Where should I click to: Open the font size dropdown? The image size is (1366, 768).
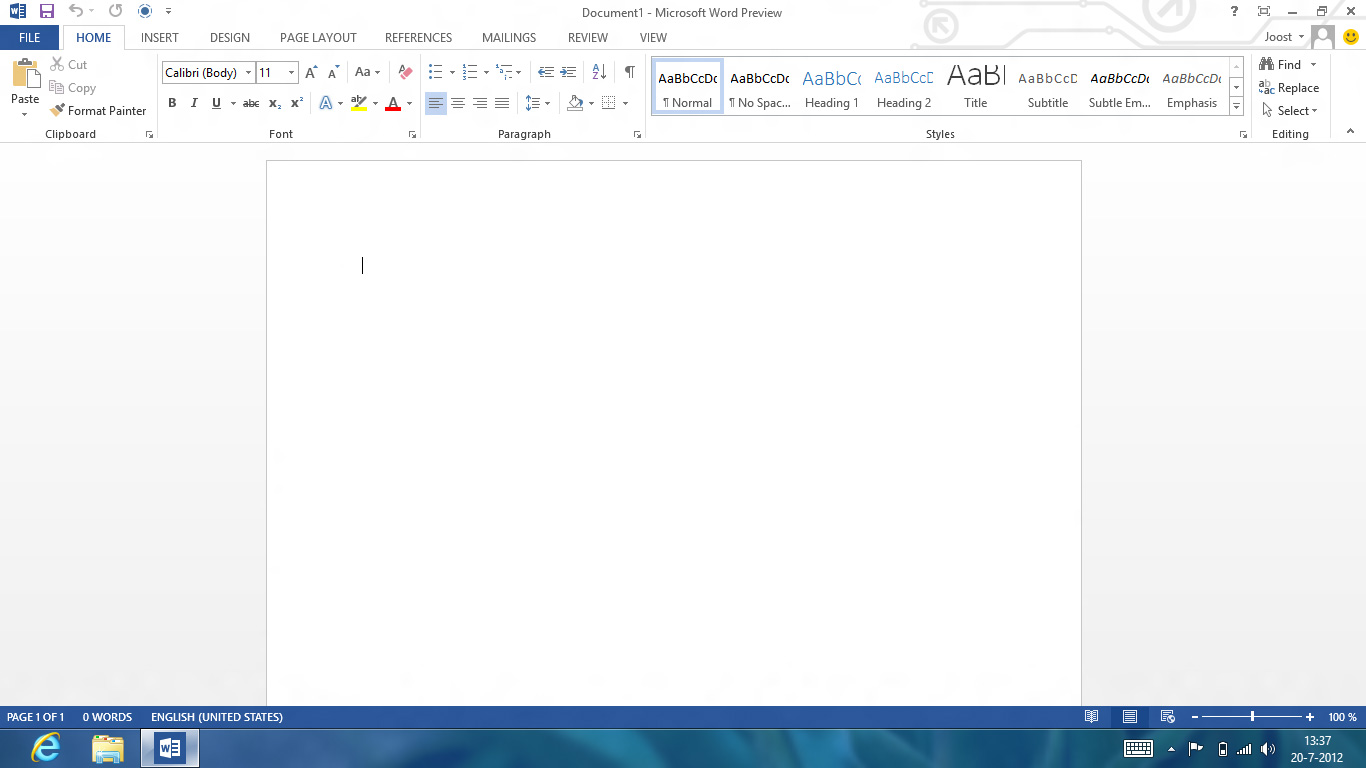tap(291, 73)
